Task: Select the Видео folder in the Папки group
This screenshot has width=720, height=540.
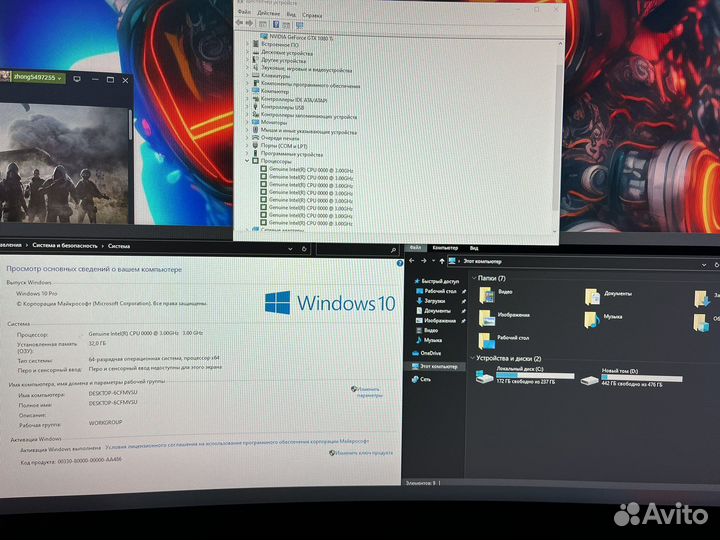Action: click(496, 295)
